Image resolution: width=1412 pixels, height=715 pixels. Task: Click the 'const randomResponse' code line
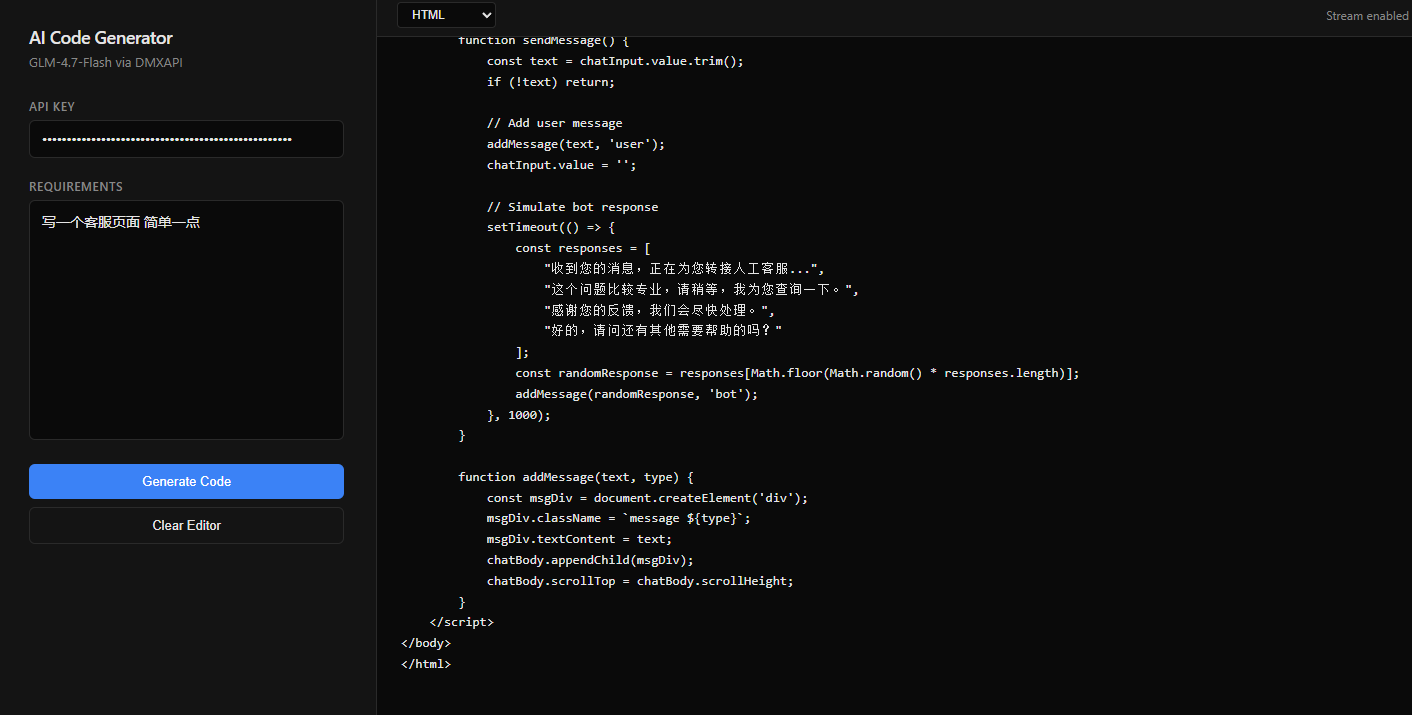(798, 373)
